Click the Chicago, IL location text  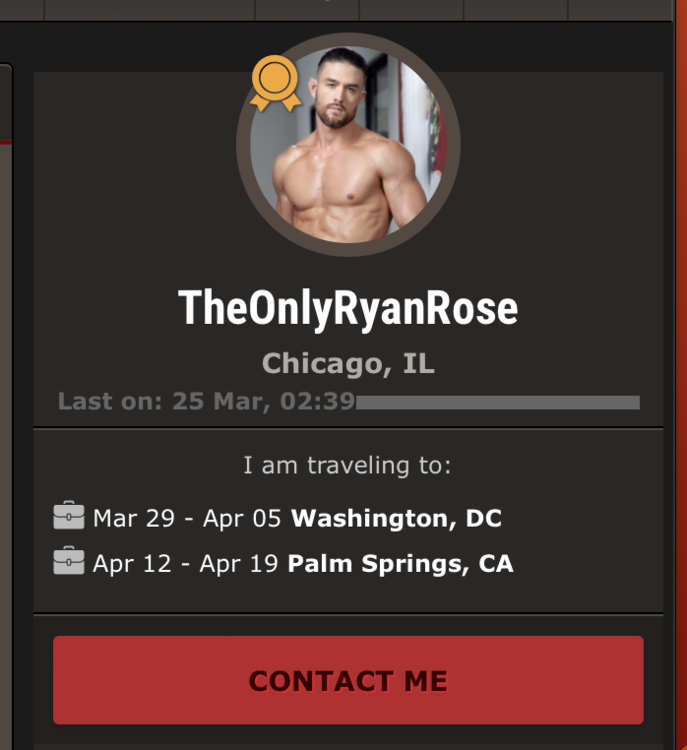348,364
